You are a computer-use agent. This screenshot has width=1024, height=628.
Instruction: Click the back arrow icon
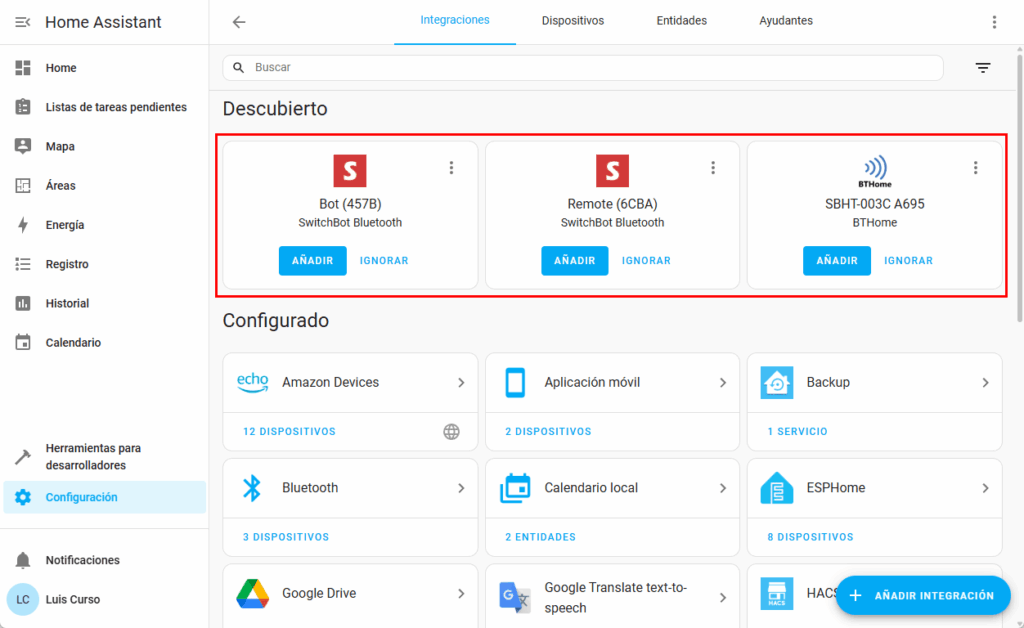239,22
